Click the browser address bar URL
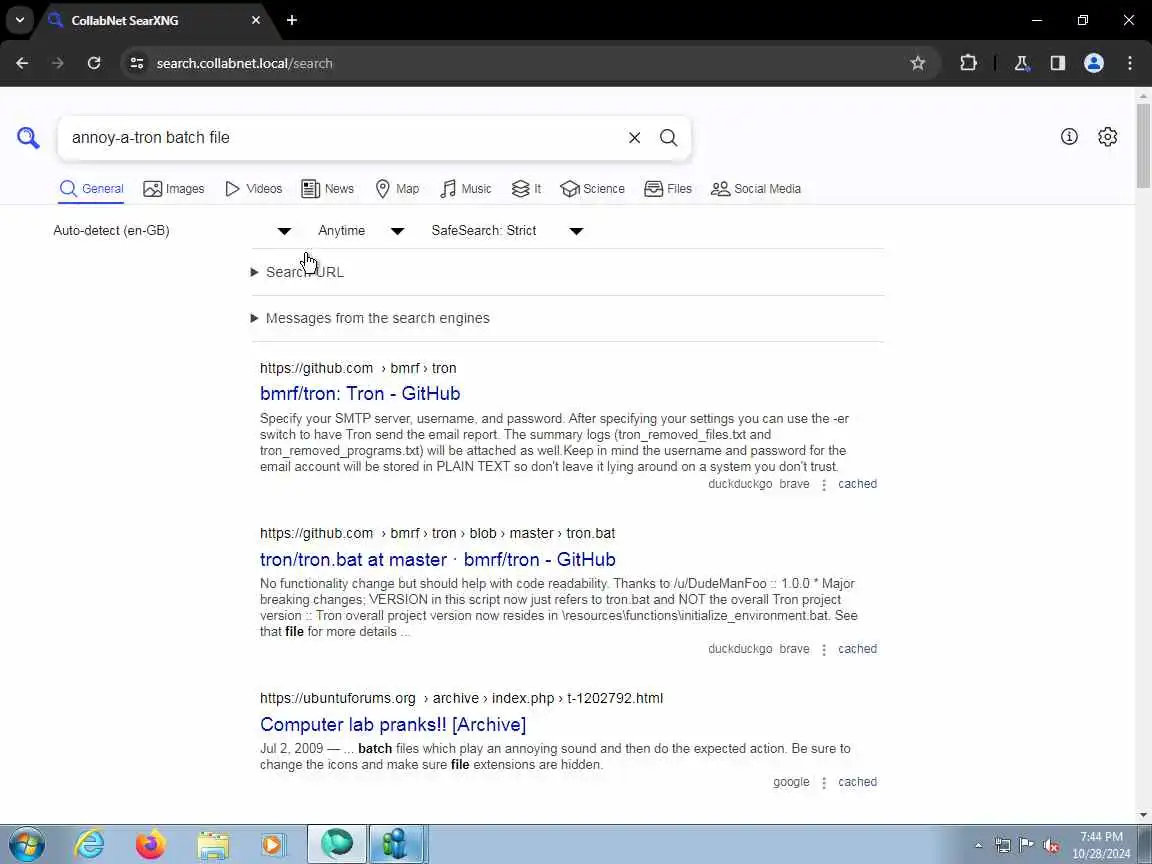This screenshot has height=864, width=1152. [245, 63]
